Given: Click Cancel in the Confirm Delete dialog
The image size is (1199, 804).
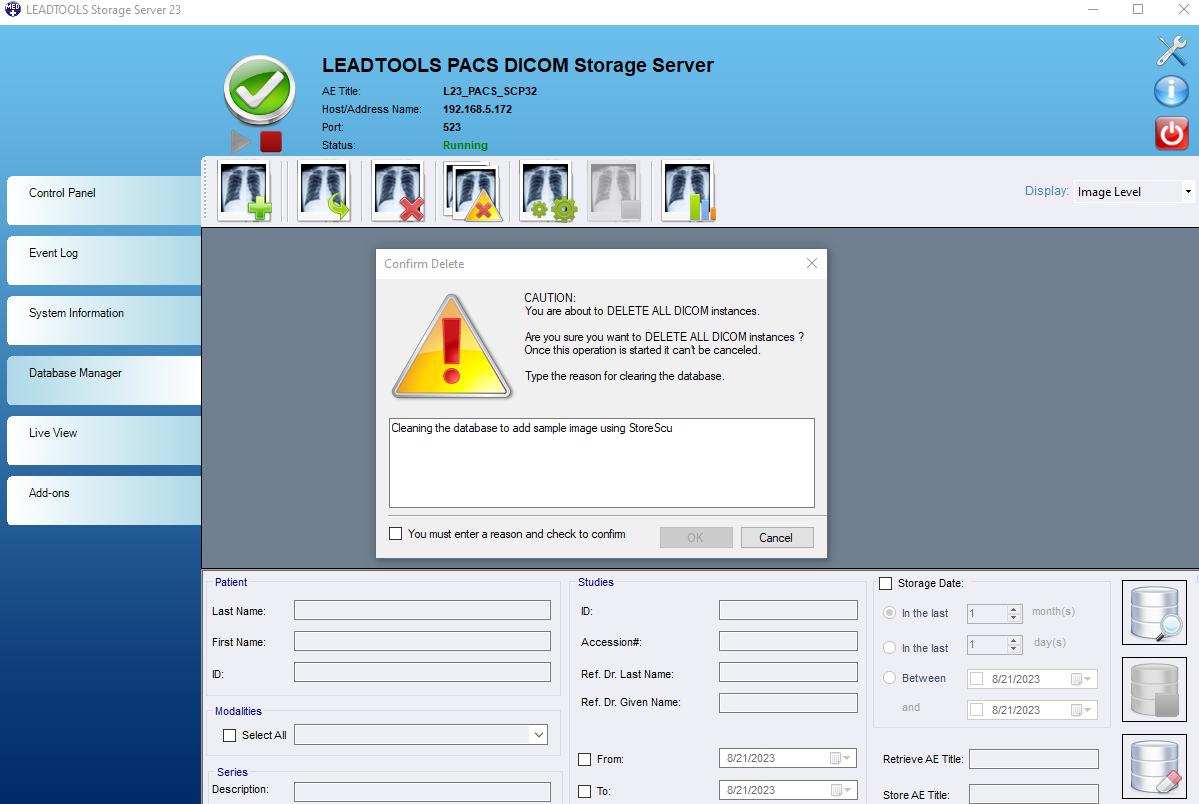Looking at the screenshot, I should click(x=777, y=537).
